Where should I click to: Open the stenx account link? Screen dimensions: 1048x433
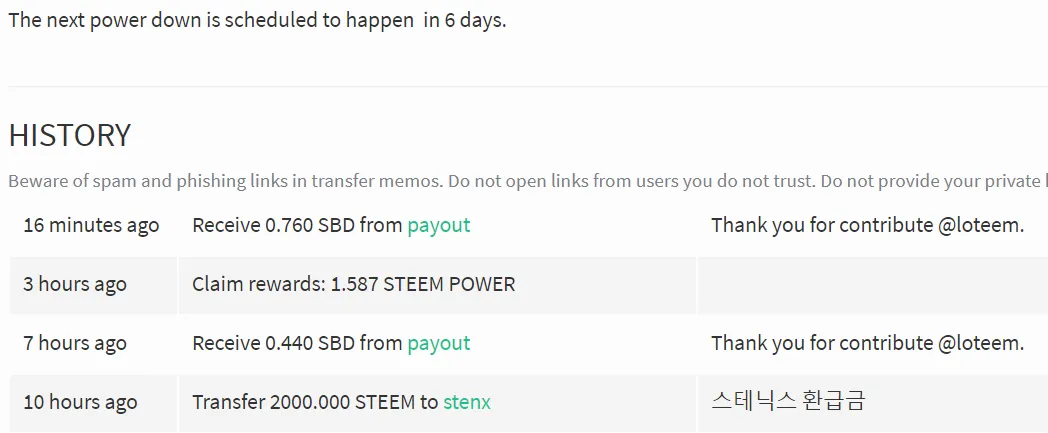(x=467, y=402)
